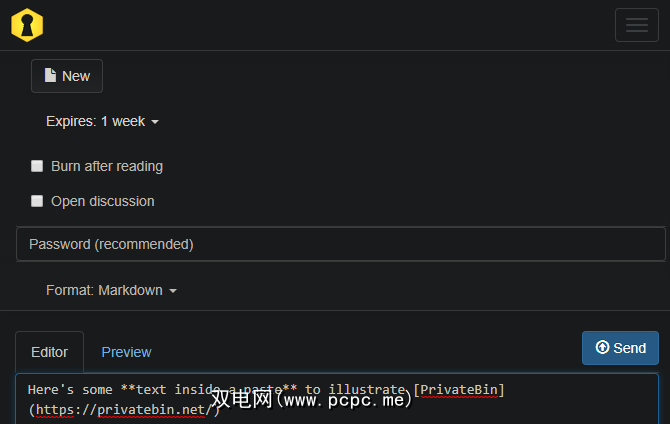Viewport: 670px width, 424px height.
Task: Focus the Password (recommended) field
Action: point(340,244)
